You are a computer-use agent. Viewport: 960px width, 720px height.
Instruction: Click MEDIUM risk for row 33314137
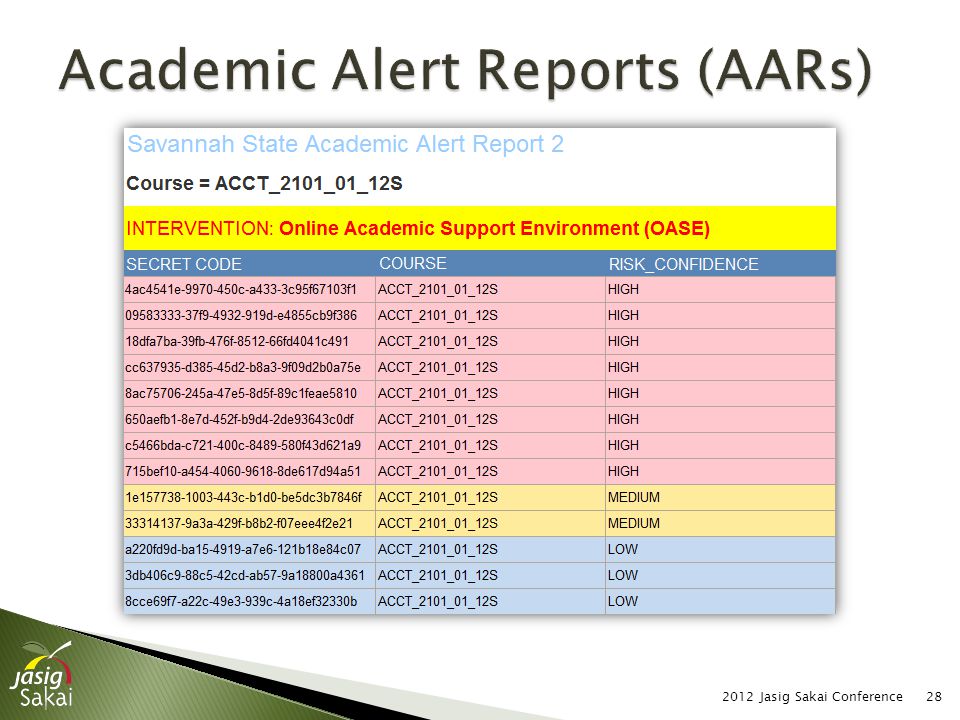pos(634,523)
